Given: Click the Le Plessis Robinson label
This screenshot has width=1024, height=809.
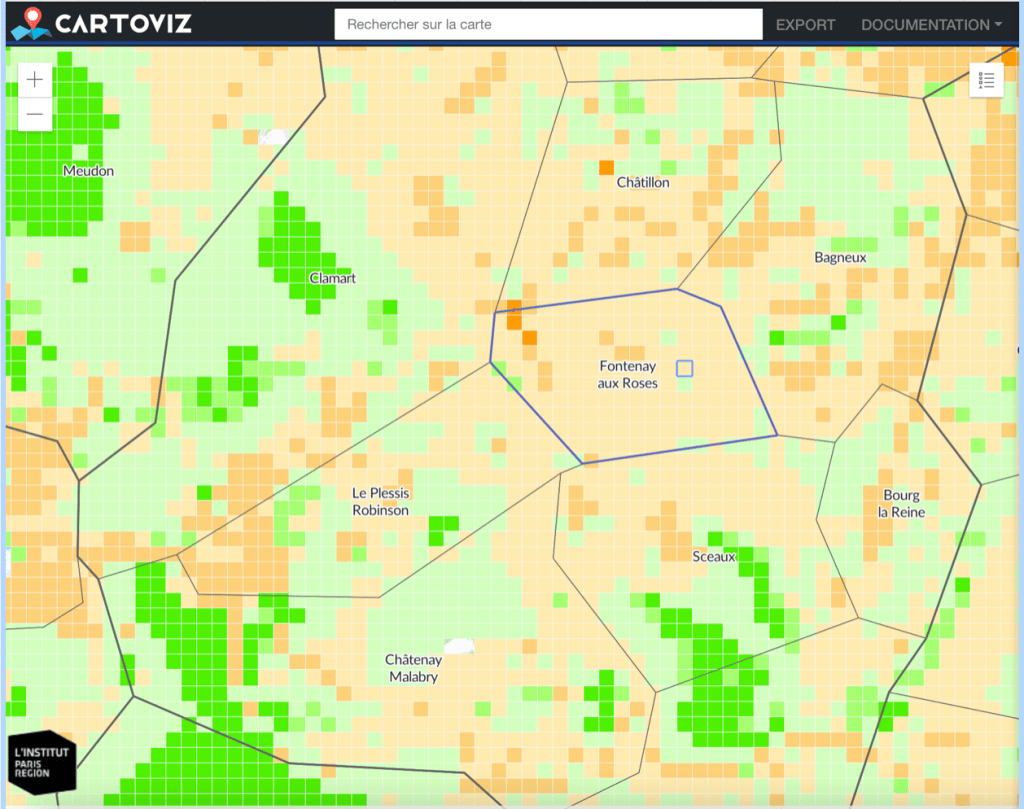Looking at the screenshot, I should 380,501.
